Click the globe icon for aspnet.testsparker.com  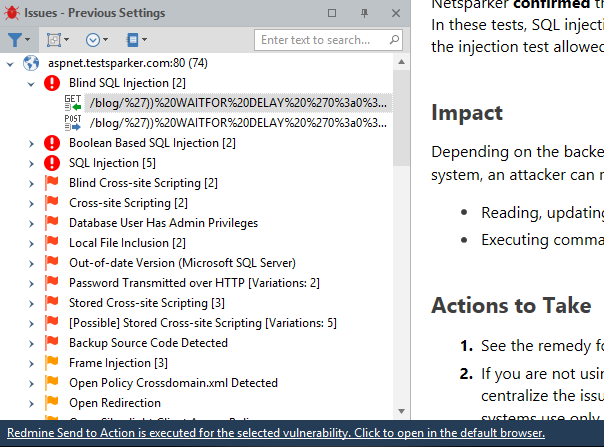31,62
